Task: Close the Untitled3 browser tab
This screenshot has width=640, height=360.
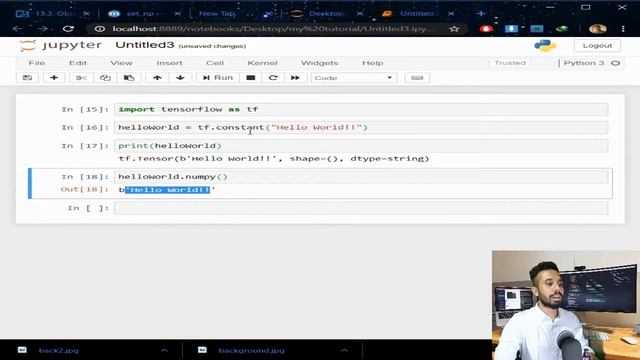Action: (451, 13)
